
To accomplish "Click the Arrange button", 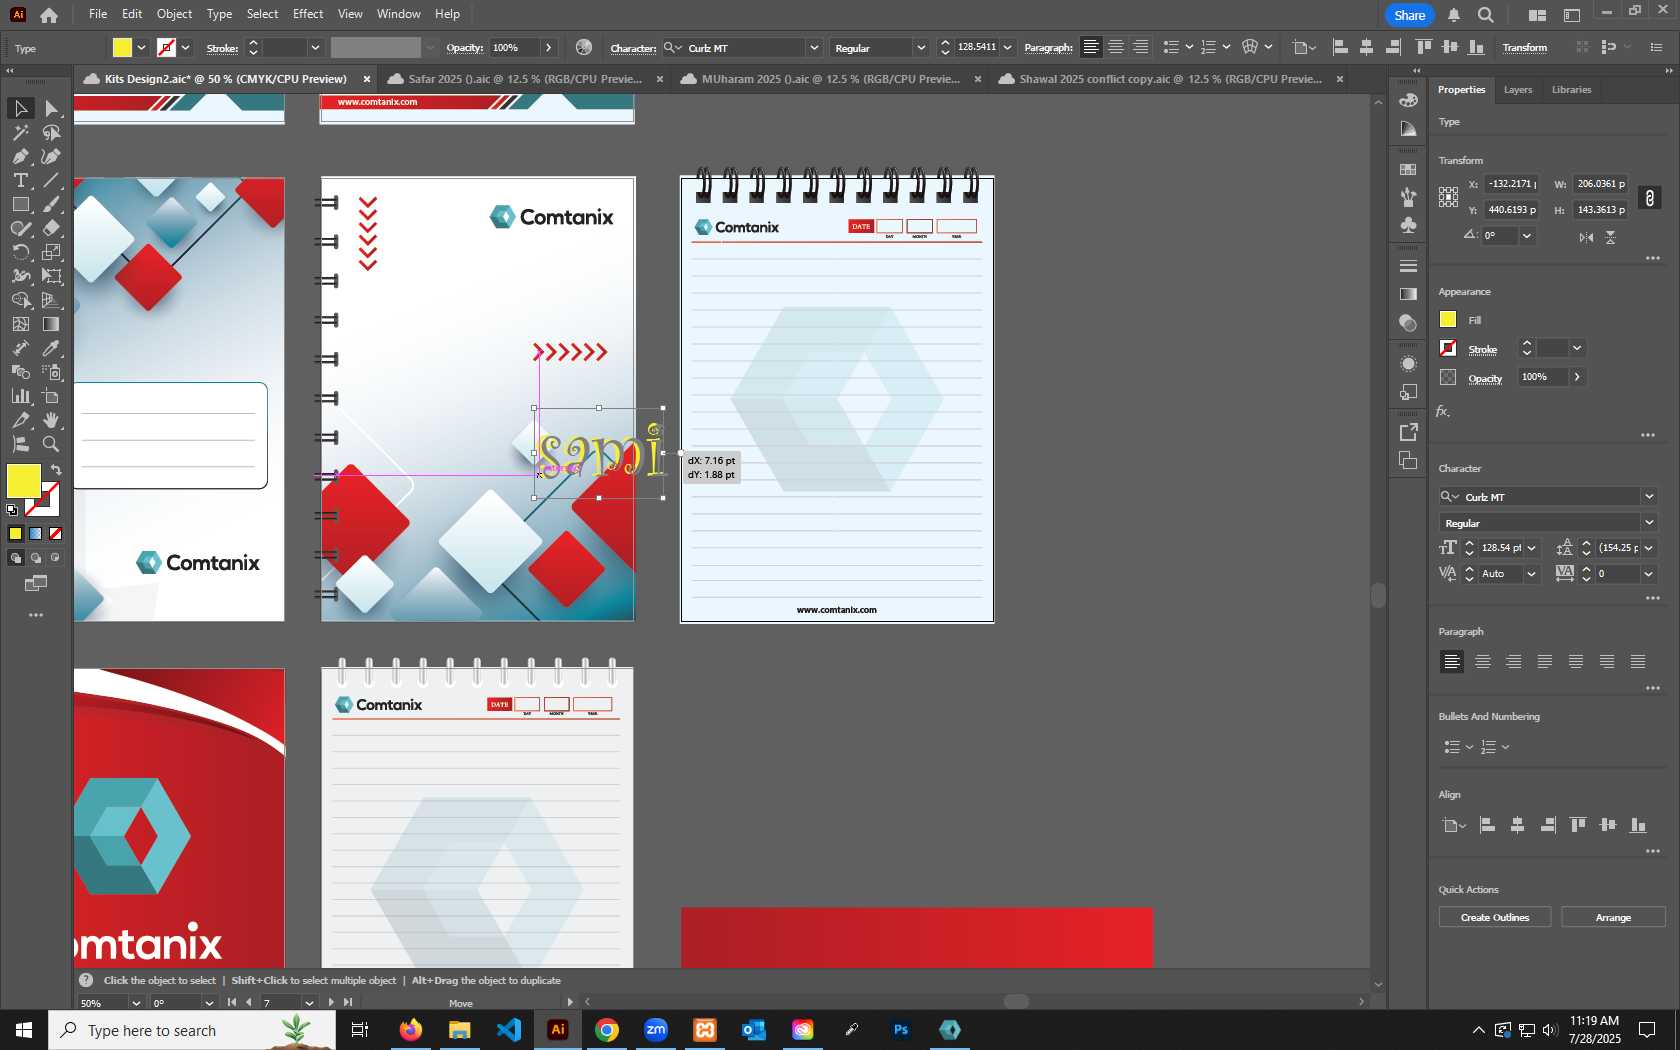I will 1612,918.
